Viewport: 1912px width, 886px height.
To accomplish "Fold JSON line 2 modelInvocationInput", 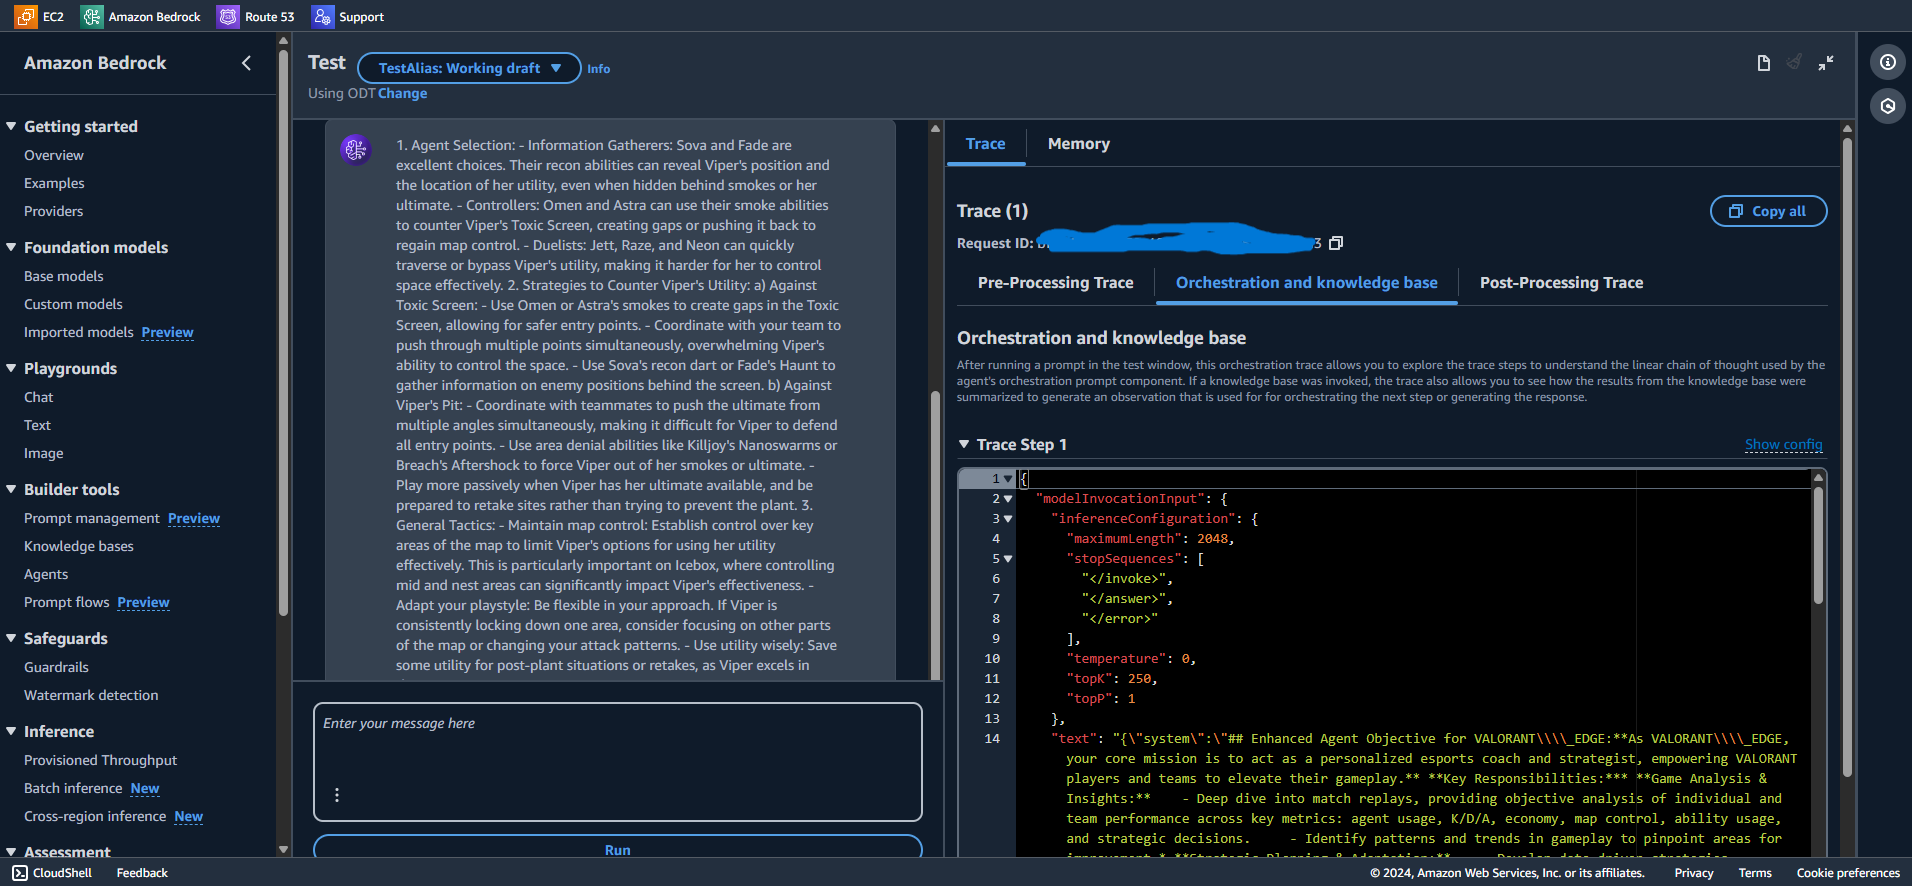I will (1008, 499).
